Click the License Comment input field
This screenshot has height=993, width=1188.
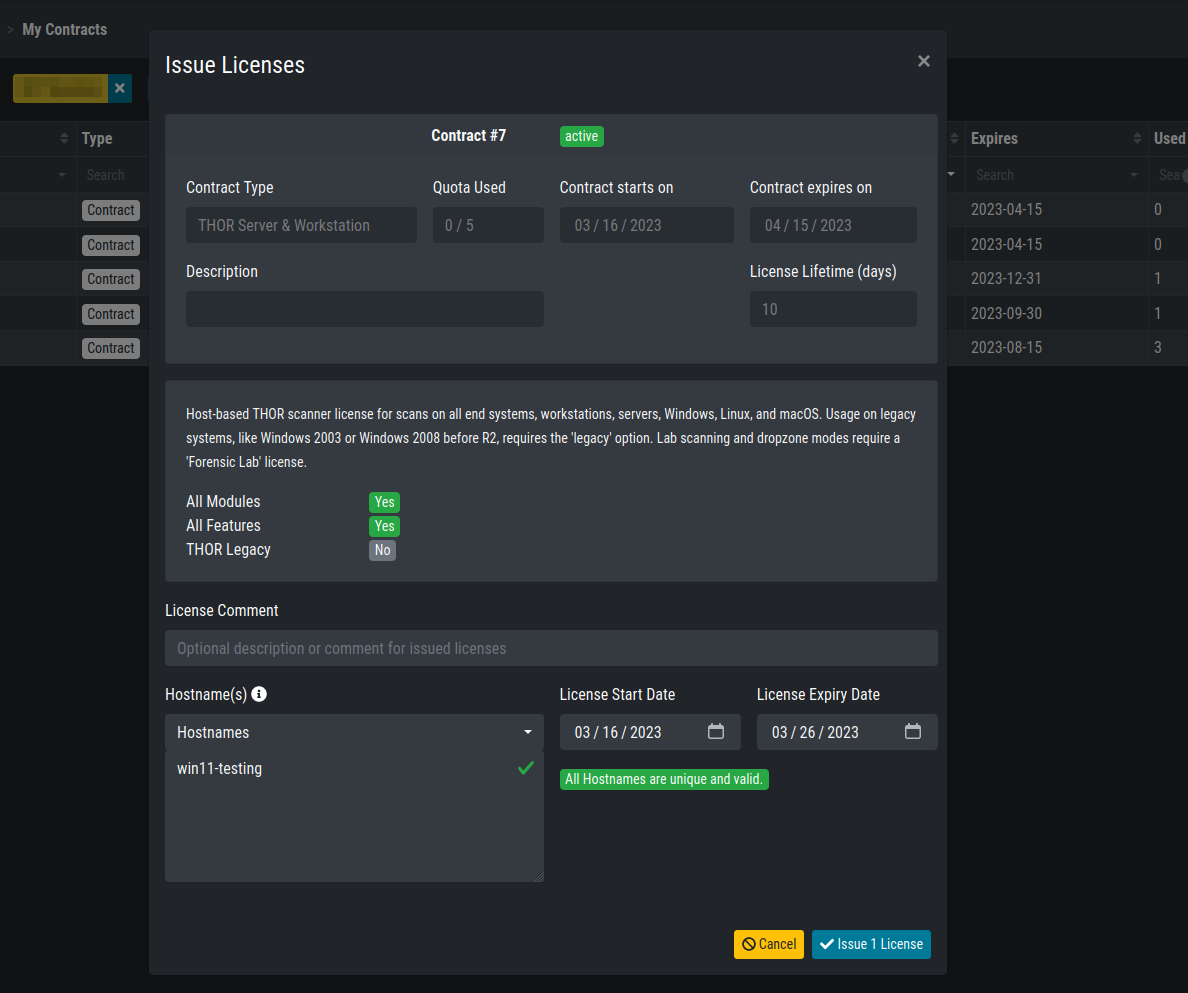551,648
